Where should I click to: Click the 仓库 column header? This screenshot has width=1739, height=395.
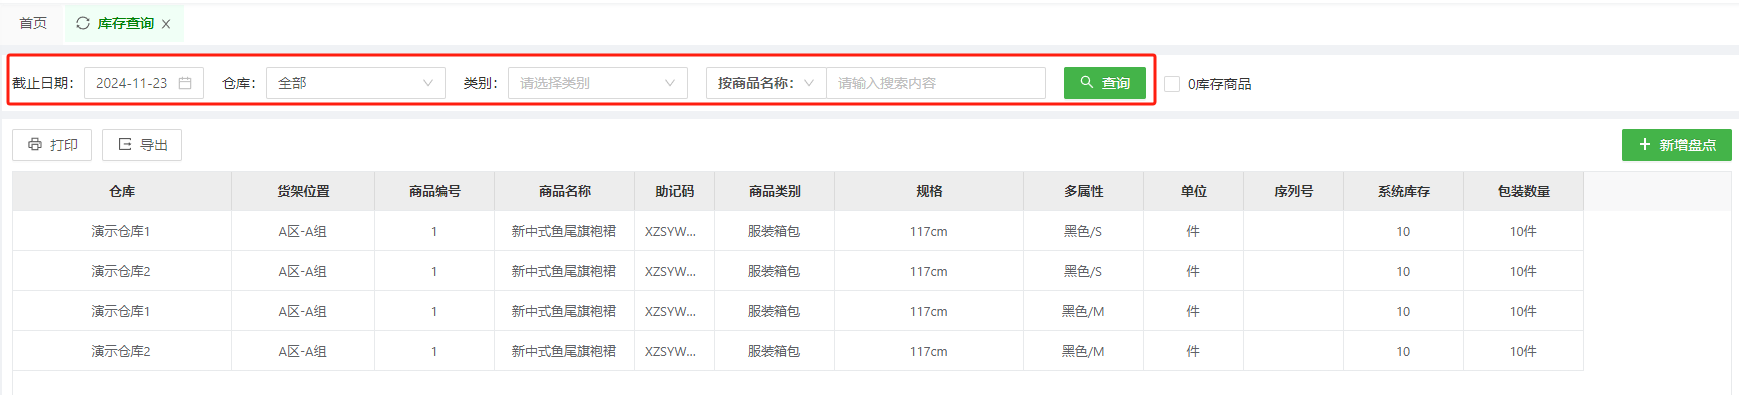(122, 191)
